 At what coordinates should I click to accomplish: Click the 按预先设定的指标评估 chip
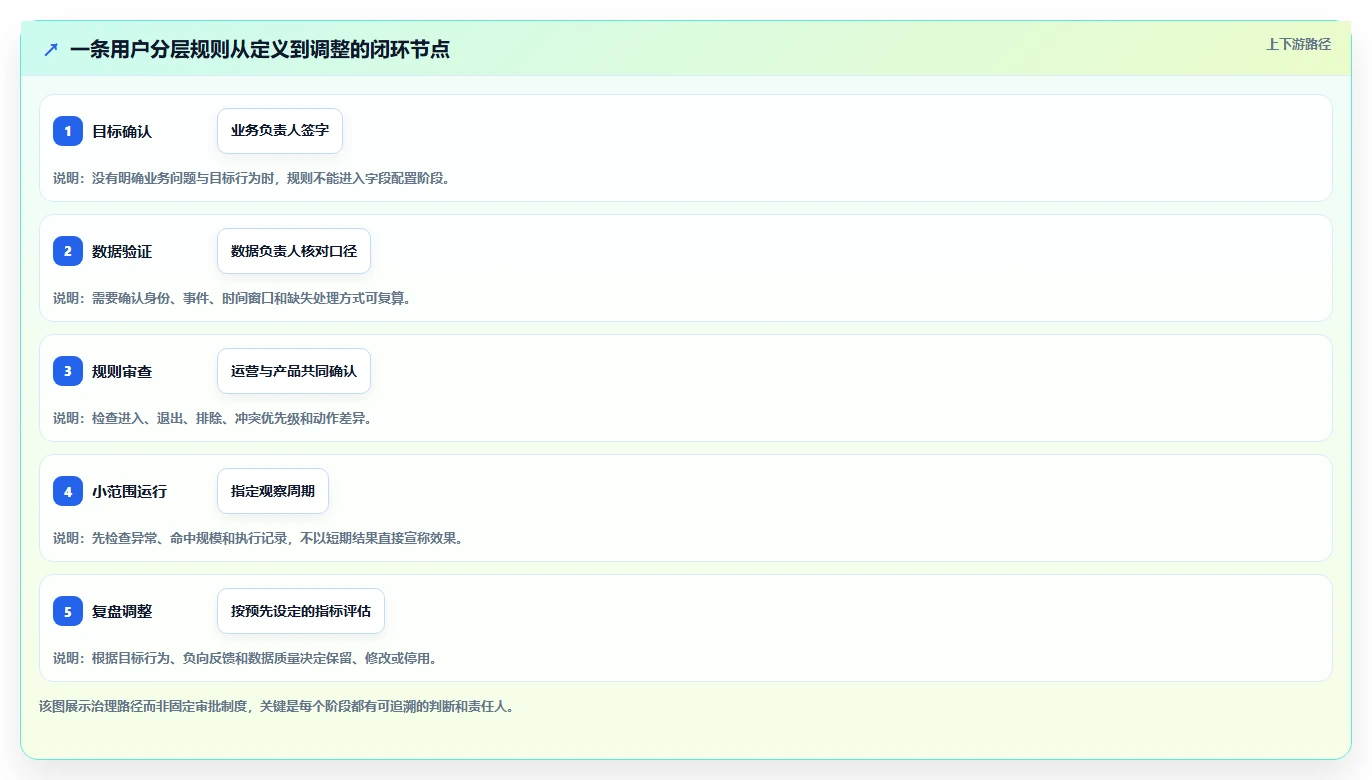(301, 611)
